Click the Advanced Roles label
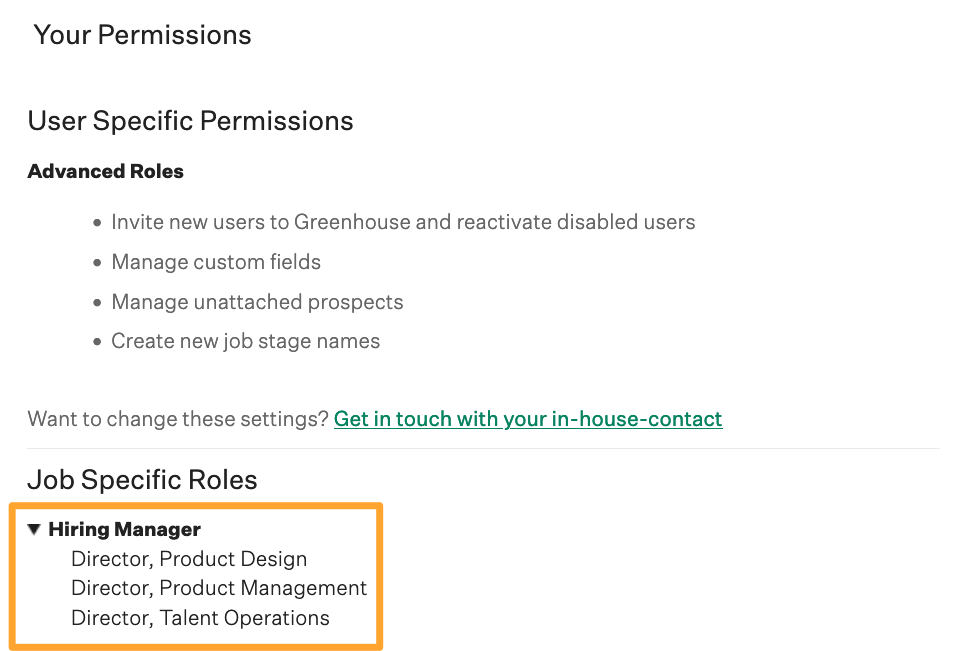Viewport: 975px width, 651px height. 105,171
